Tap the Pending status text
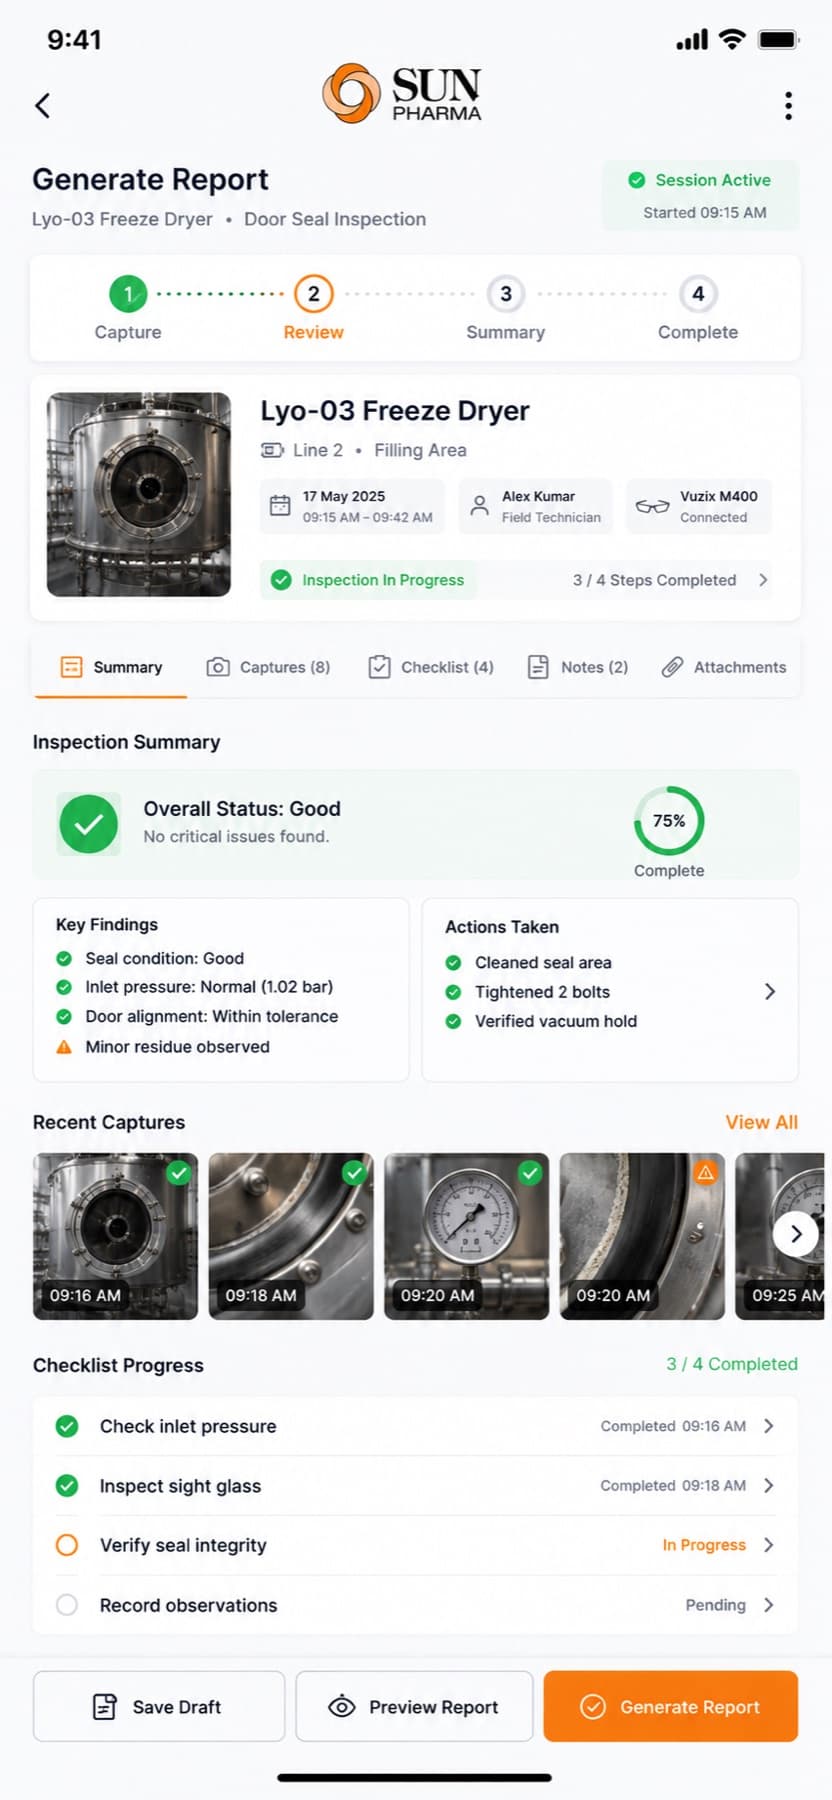This screenshot has height=1800, width=832. click(715, 1605)
